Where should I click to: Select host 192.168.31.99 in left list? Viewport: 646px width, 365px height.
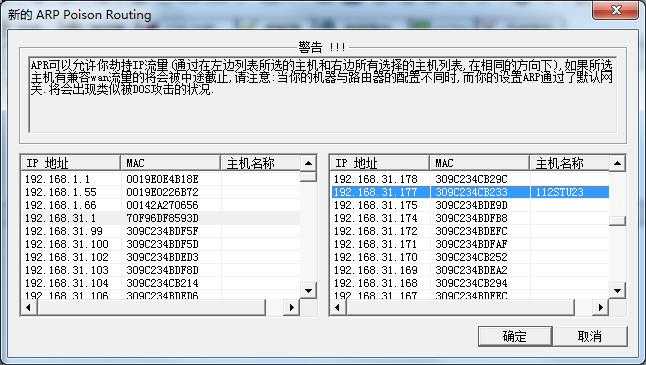[161, 231]
